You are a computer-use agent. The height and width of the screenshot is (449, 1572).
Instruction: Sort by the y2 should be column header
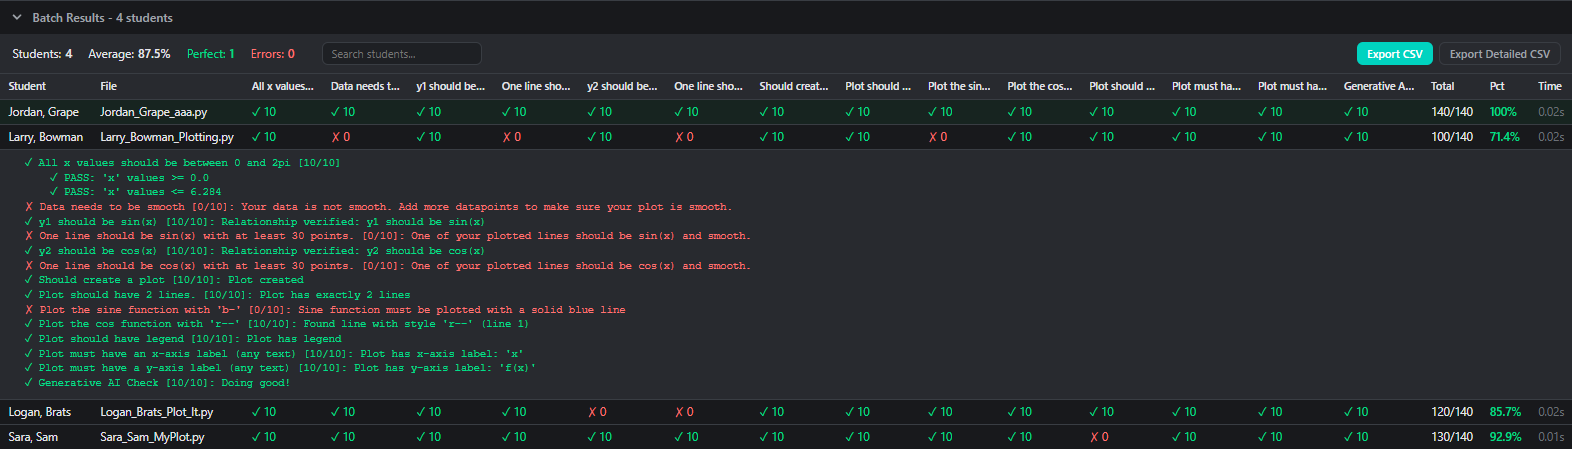tap(622, 86)
